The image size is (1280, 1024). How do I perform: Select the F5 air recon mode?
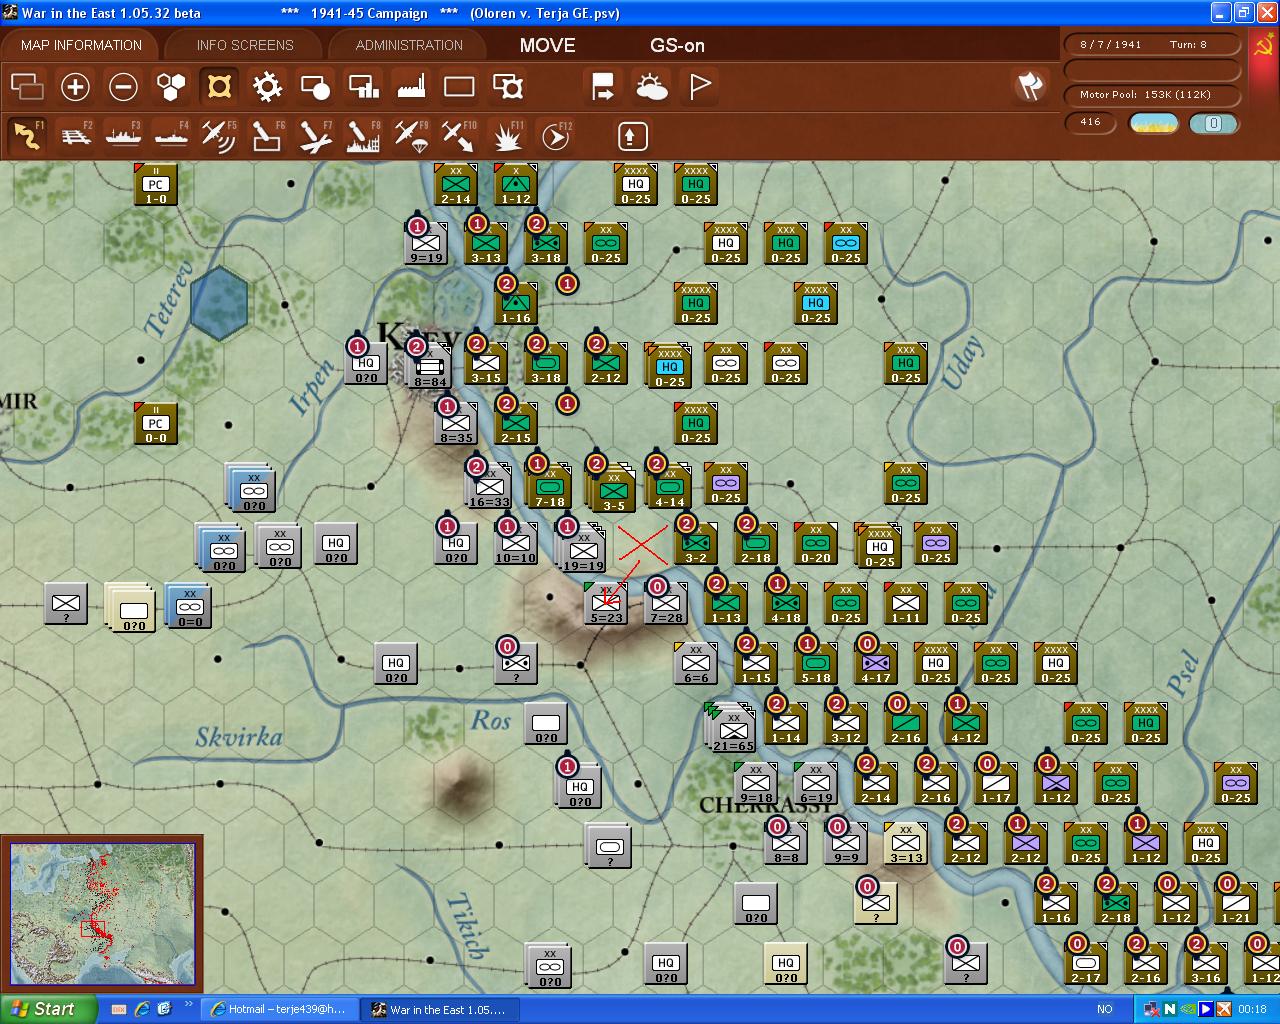click(x=218, y=136)
